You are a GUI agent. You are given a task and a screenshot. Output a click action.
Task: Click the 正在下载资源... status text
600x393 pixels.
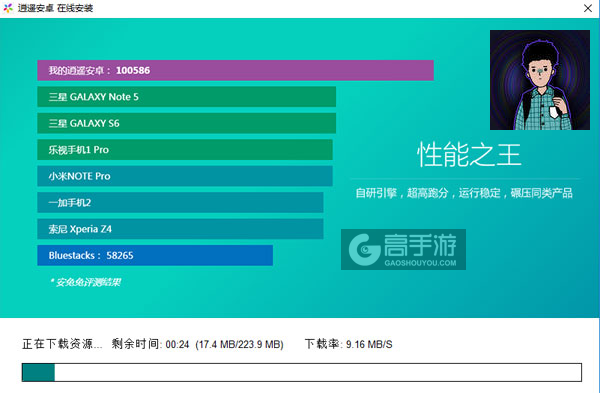[62, 344]
